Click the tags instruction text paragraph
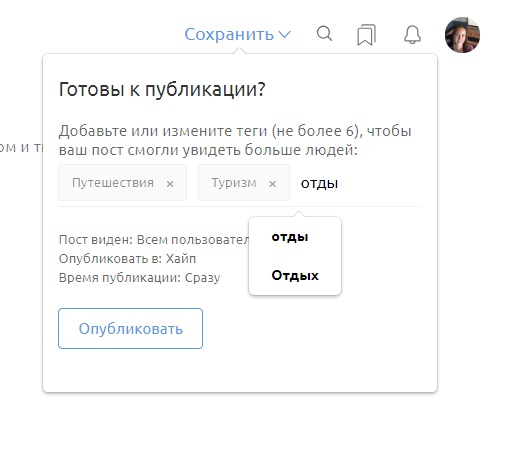 pos(235,140)
